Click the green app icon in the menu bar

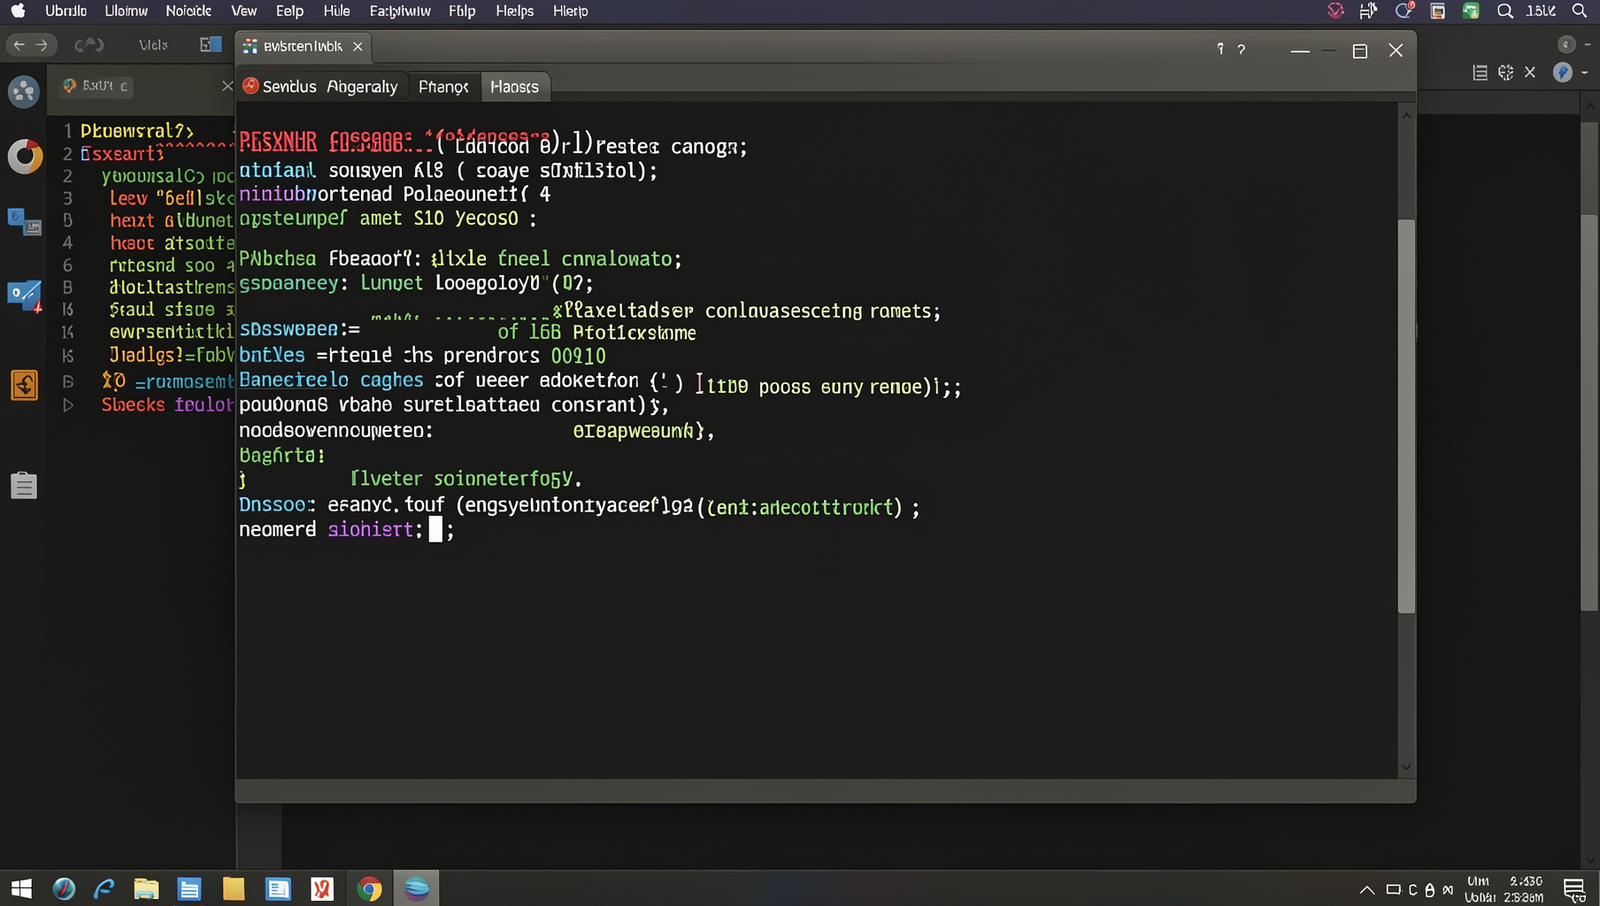click(1471, 11)
